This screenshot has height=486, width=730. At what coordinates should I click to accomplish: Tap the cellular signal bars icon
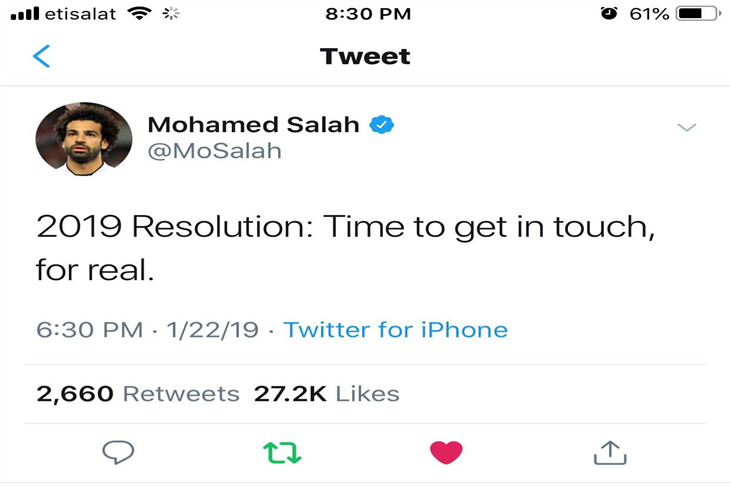(x=25, y=14)
